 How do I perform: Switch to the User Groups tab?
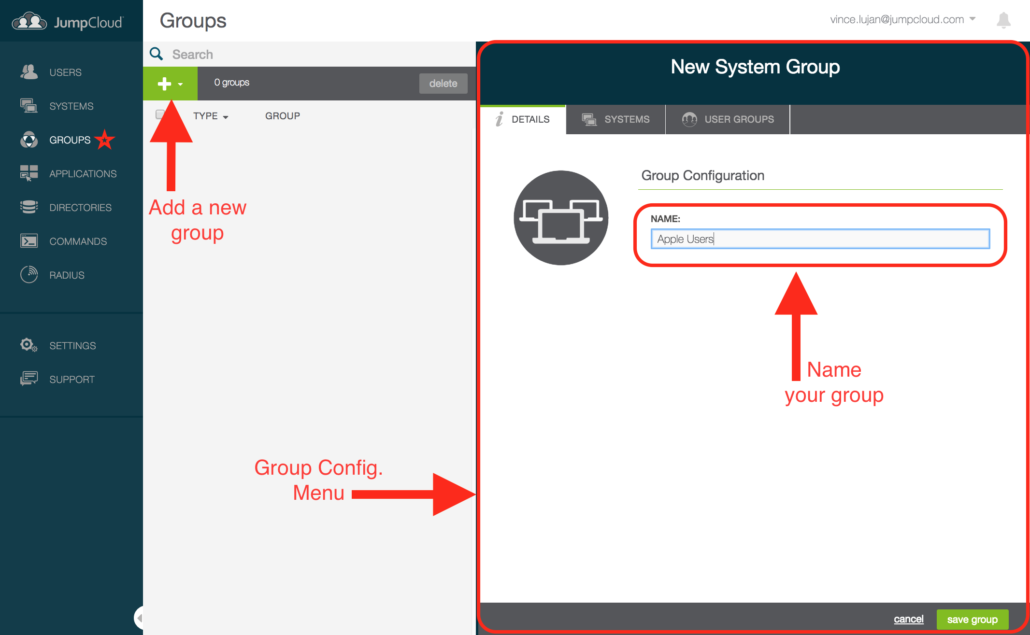[x=727, y=119]
